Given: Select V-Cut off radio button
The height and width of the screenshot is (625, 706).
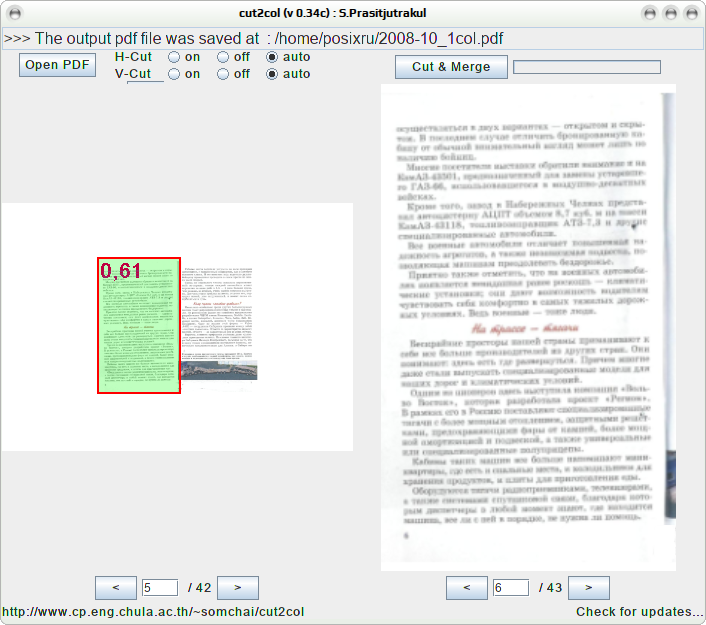Looking at the screenshot, I should click(x=223, y=74).
